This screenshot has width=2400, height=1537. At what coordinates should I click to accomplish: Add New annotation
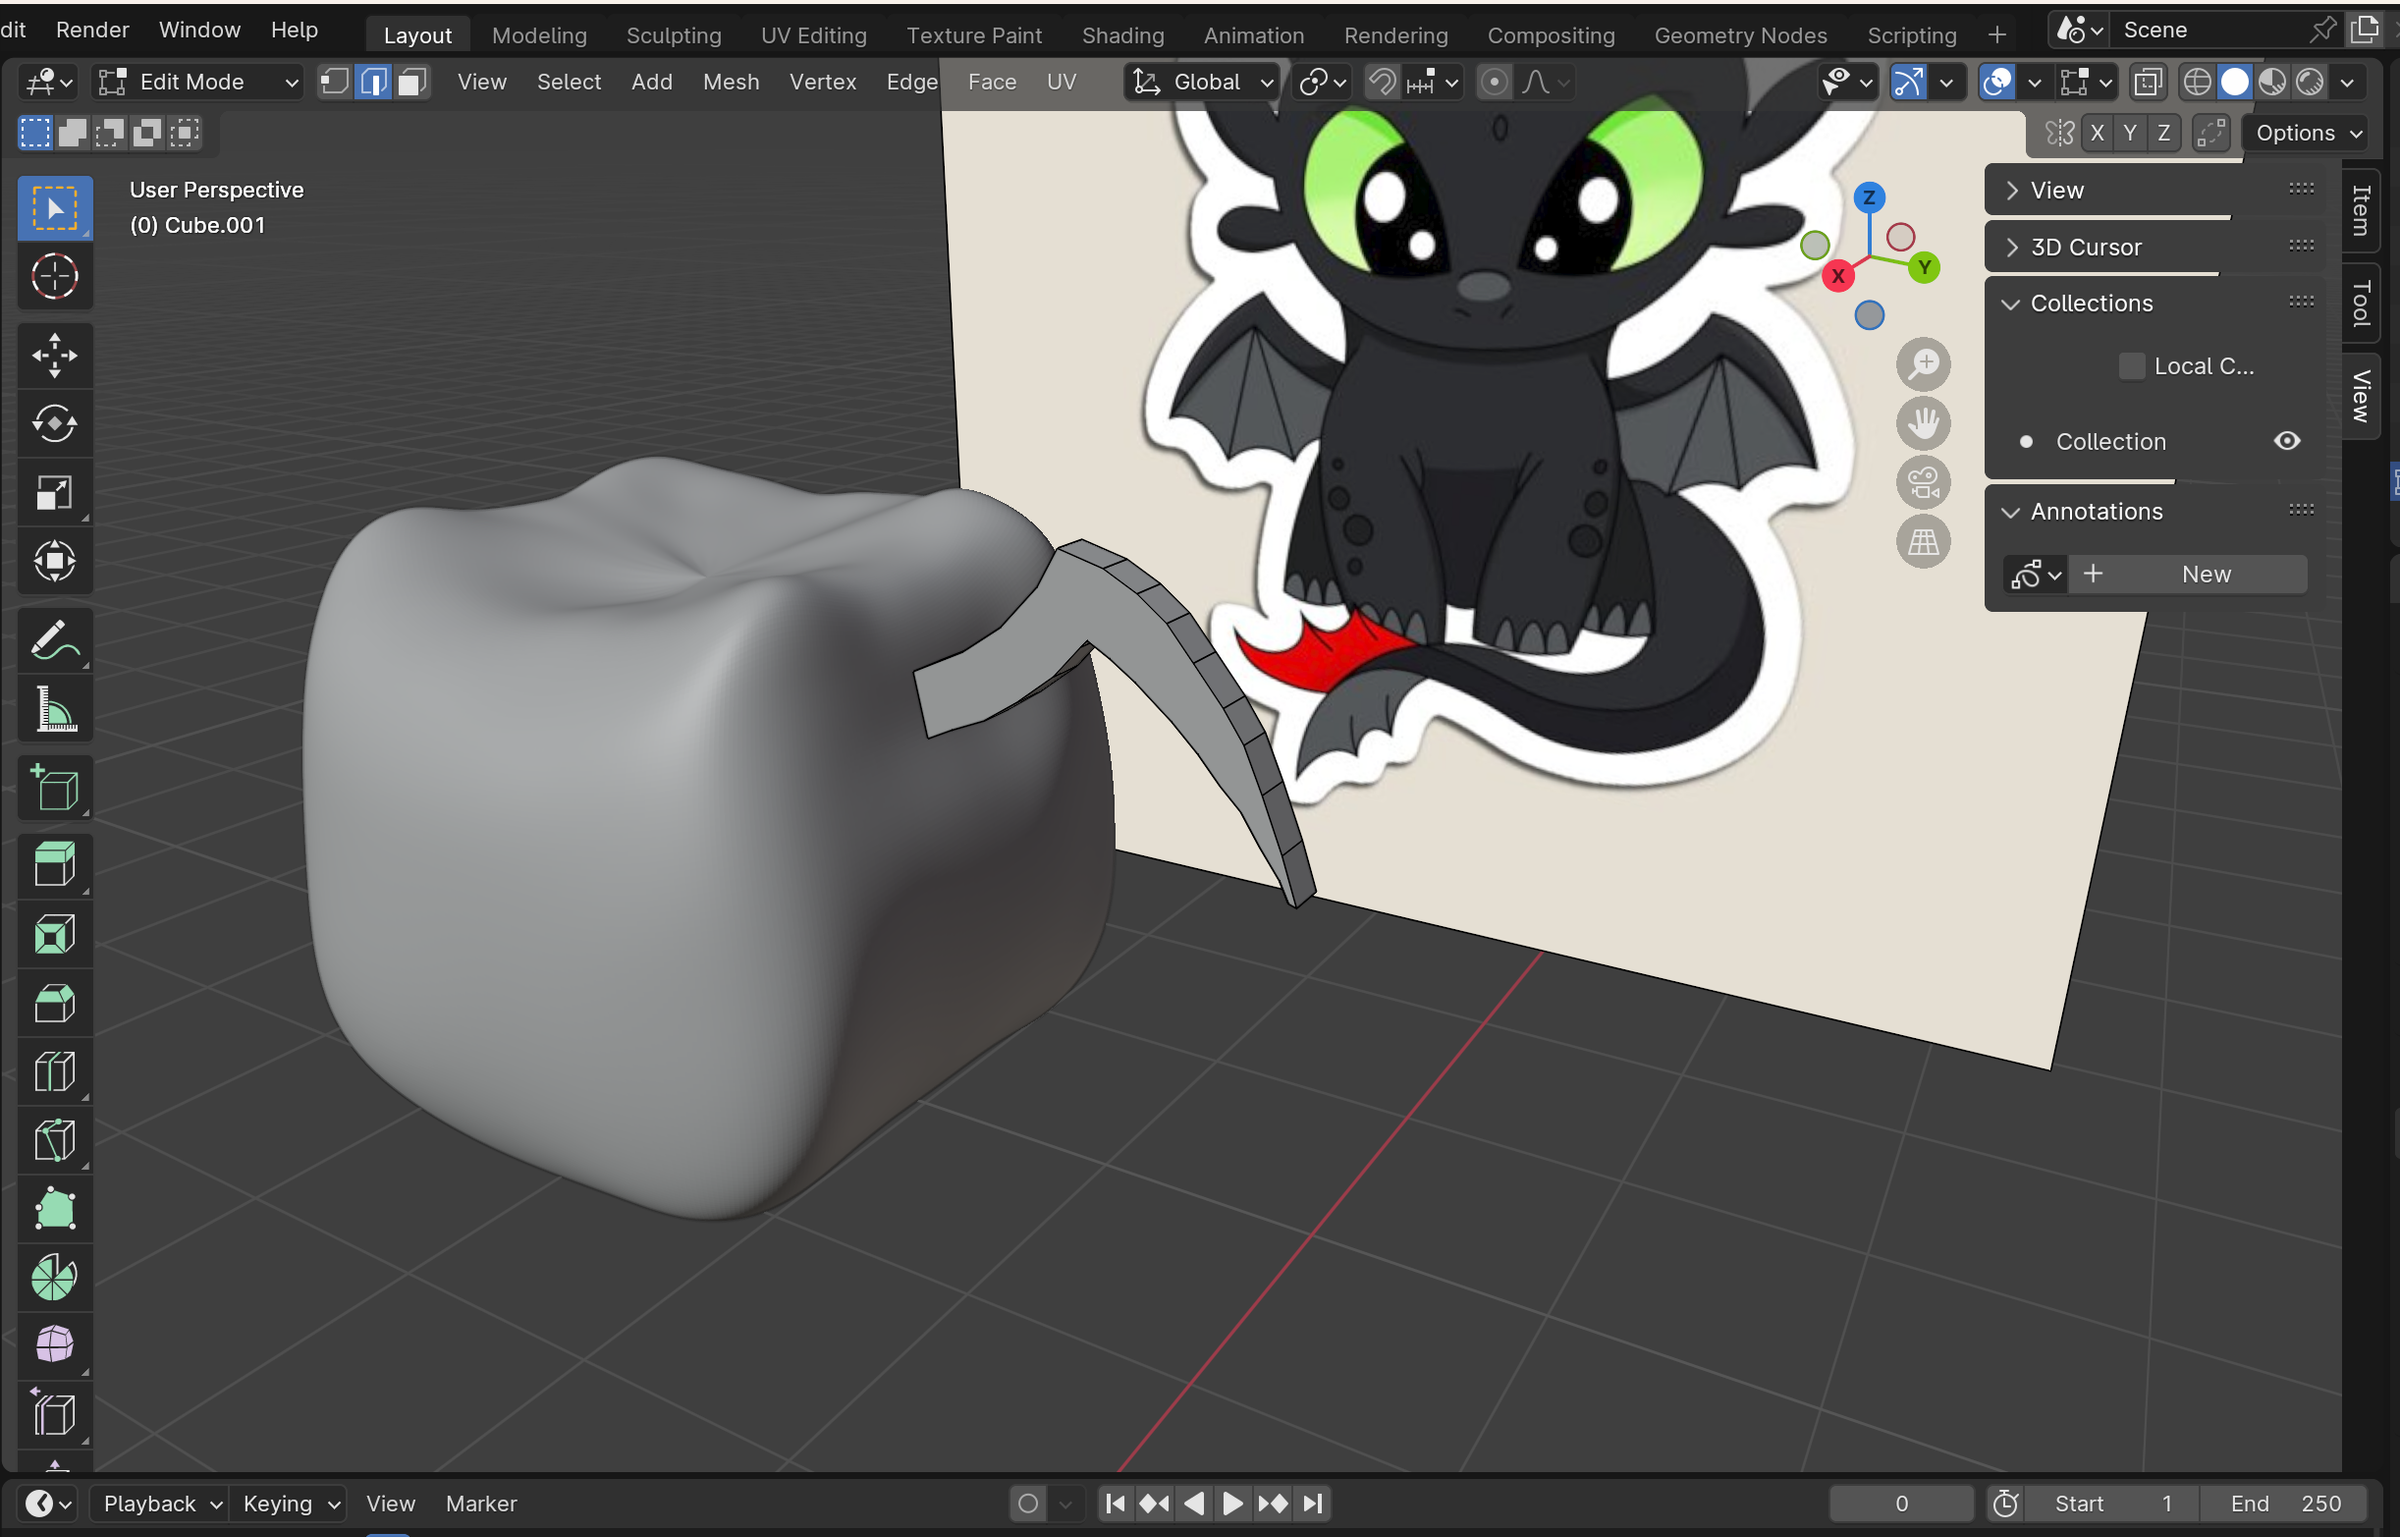(x=2189, y=574)
